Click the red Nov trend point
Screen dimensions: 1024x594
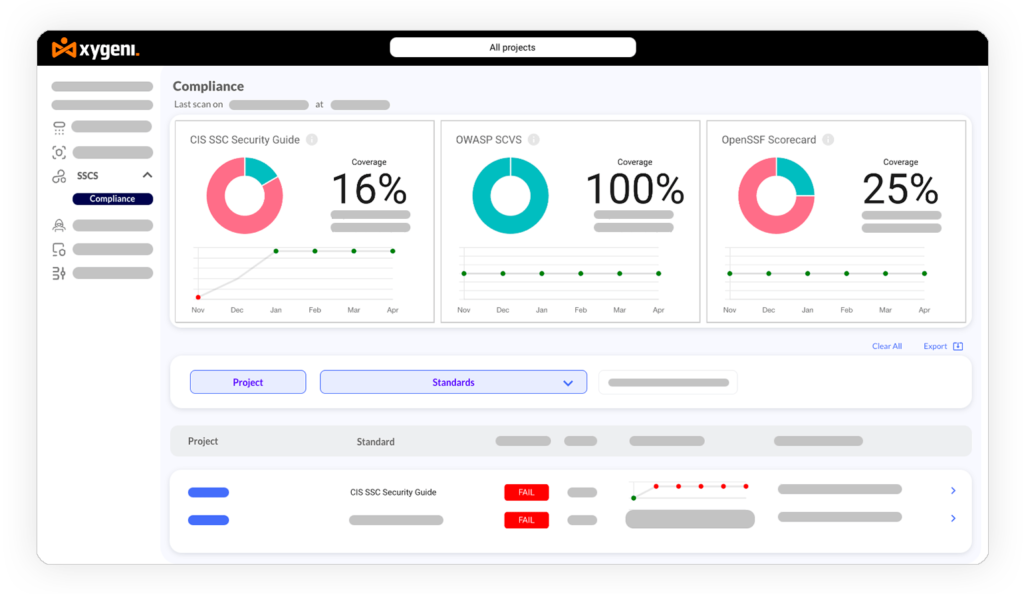[198, 298]
